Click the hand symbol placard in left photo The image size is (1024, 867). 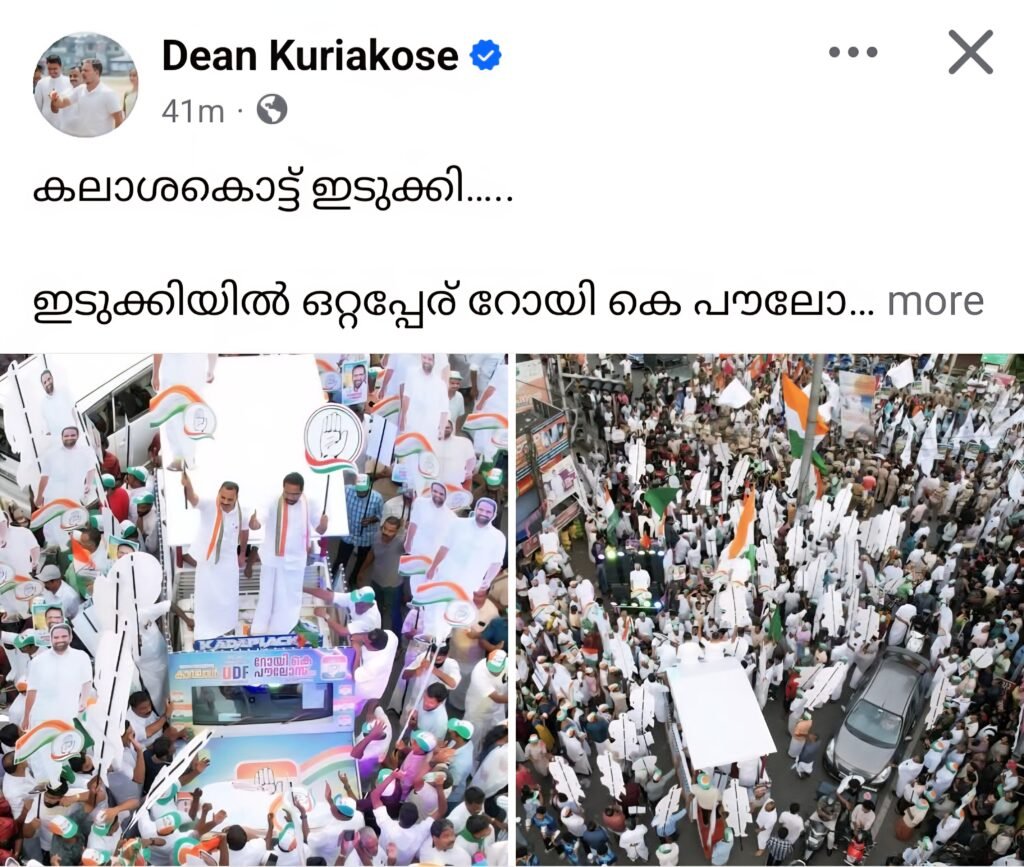tap(334, 436)
